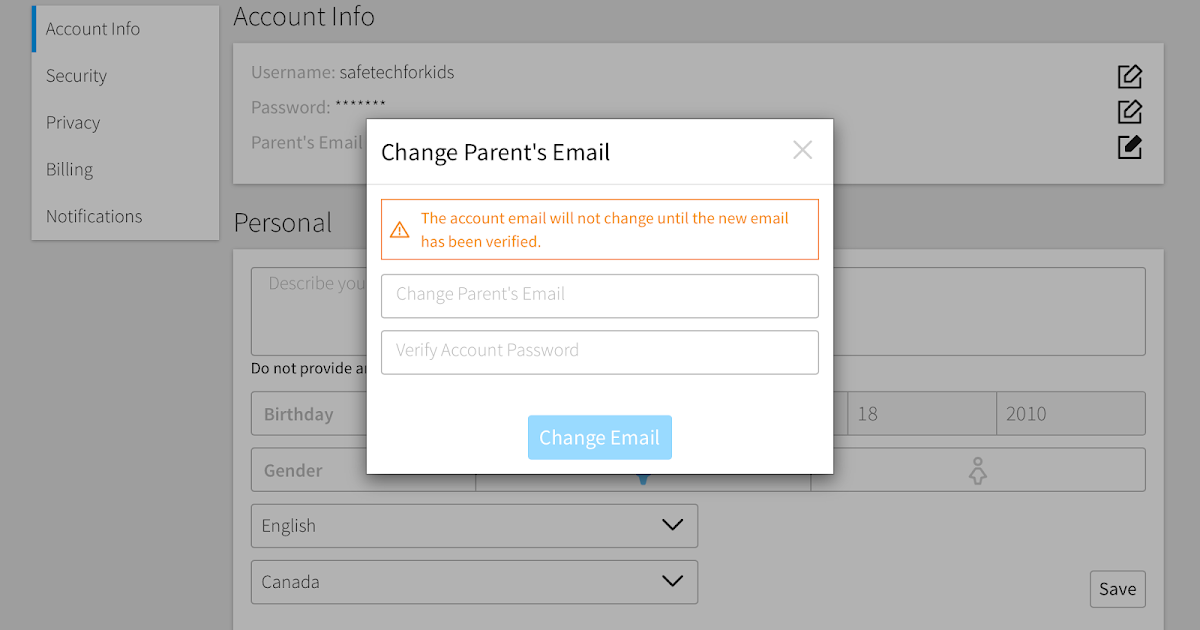Open the Privacy settings tab
This screenshot has height=630, width=1200.
point(73,123)
